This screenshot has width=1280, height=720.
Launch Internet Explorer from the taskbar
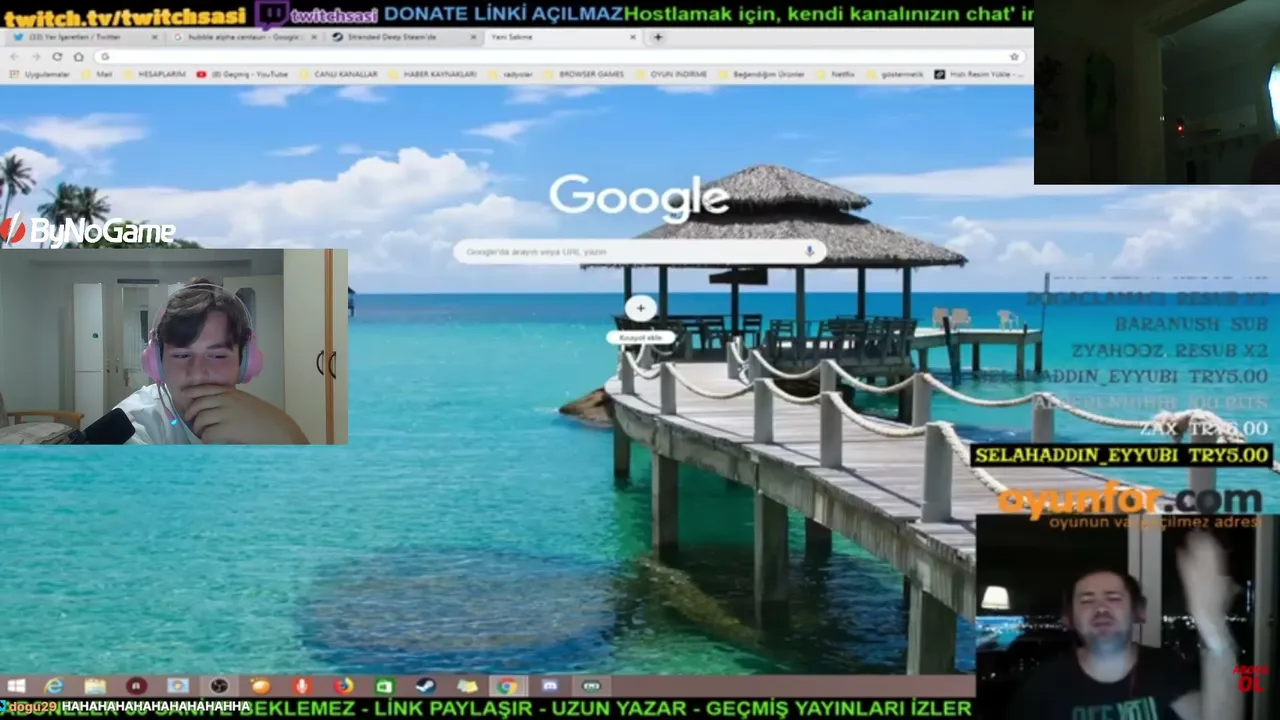(54, 686)
